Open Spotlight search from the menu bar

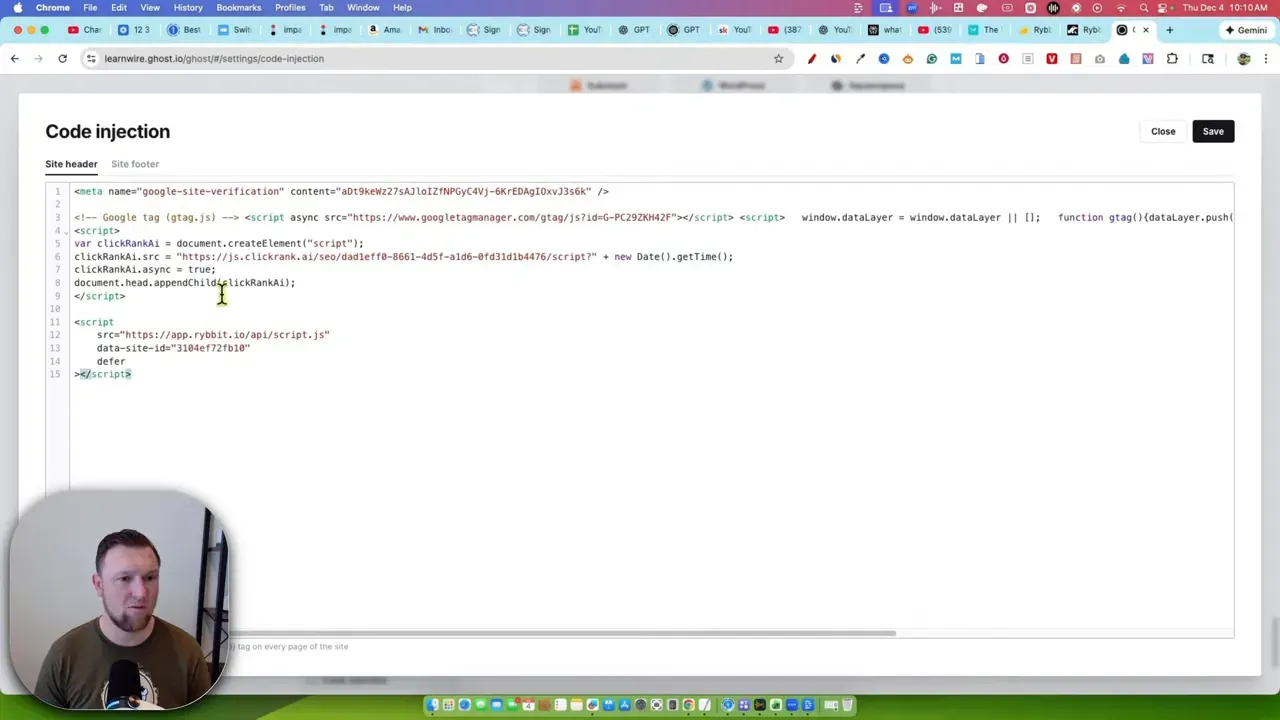[x=1143, y=8]
